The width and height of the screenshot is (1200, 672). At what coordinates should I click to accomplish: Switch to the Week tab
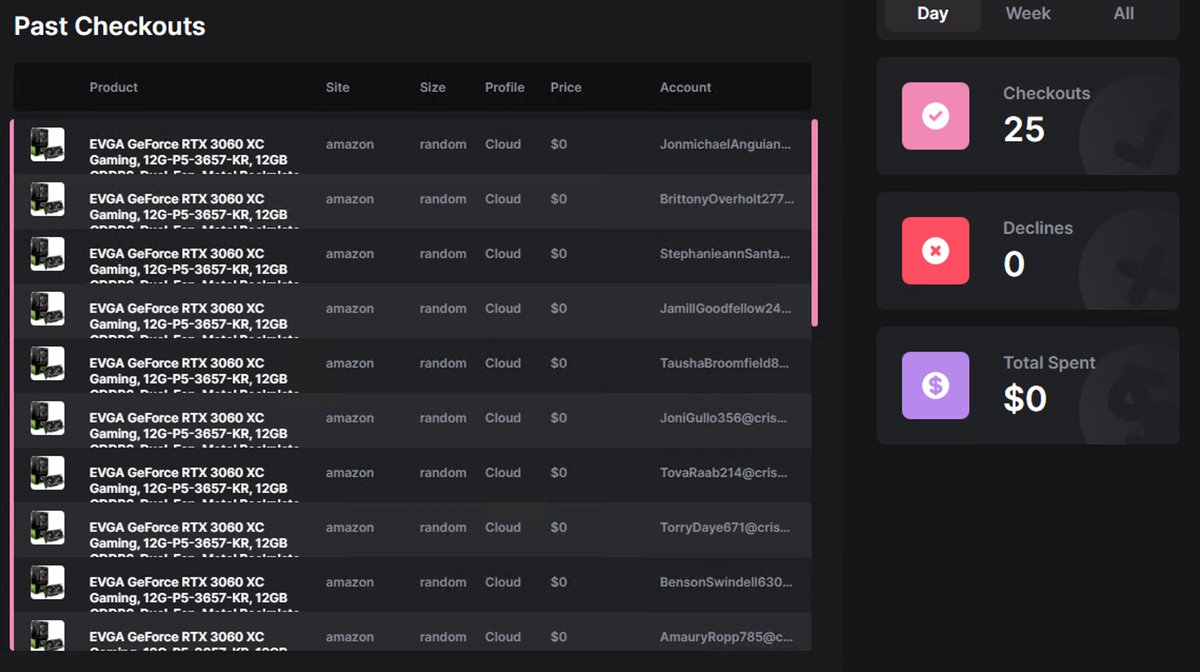point(1028,14)
